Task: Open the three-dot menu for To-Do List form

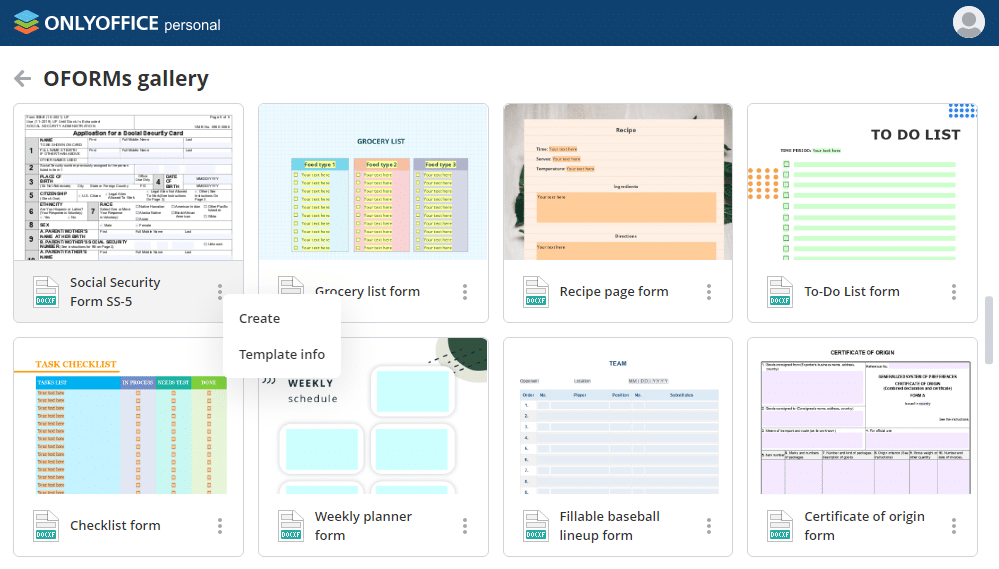Action: pyautogui.click(x=954, y=292)
